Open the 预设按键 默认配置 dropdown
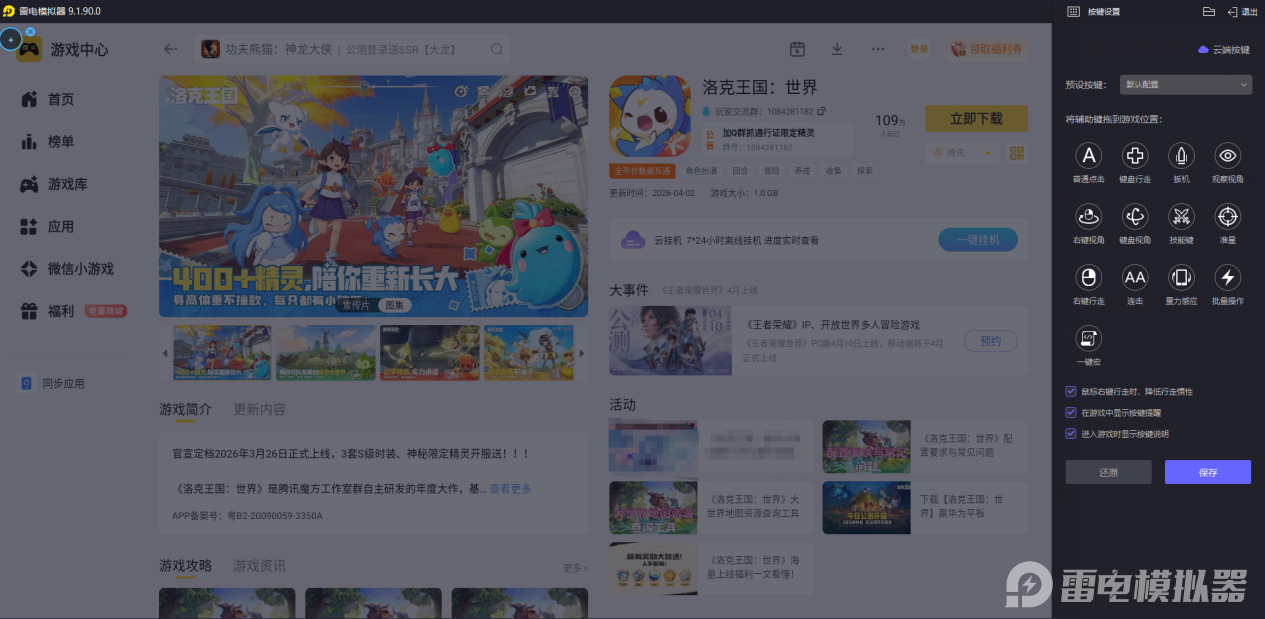This screenshot has width=1265, height=619. click(x=1185, y=85)
